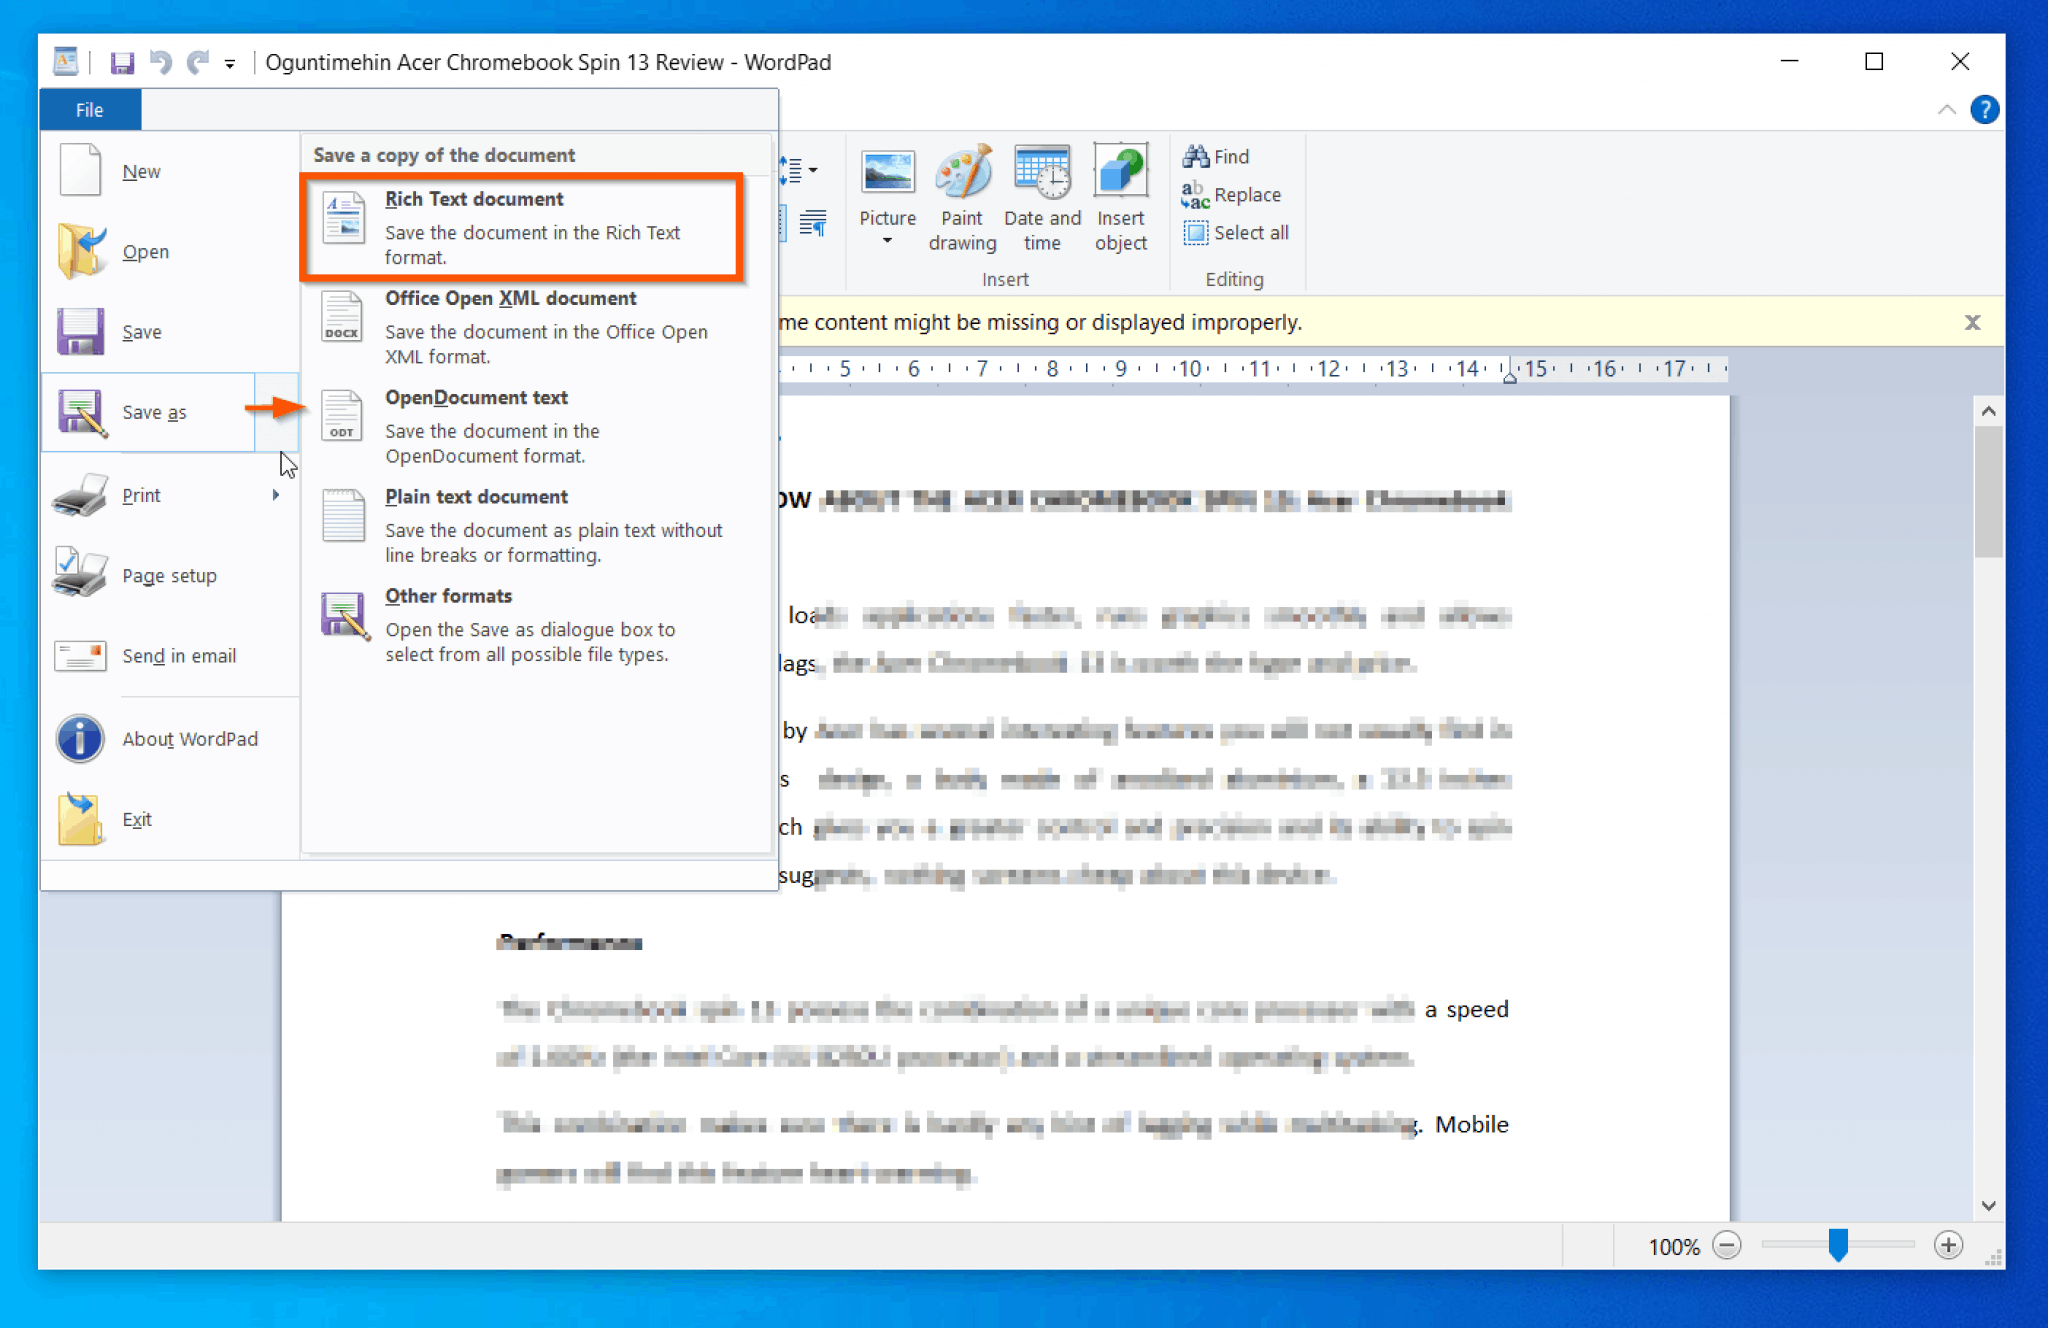This screenshot has height=1328, width=2048.
Task: Collapse the ribbon with the chevron
Action: (1947, 109)
